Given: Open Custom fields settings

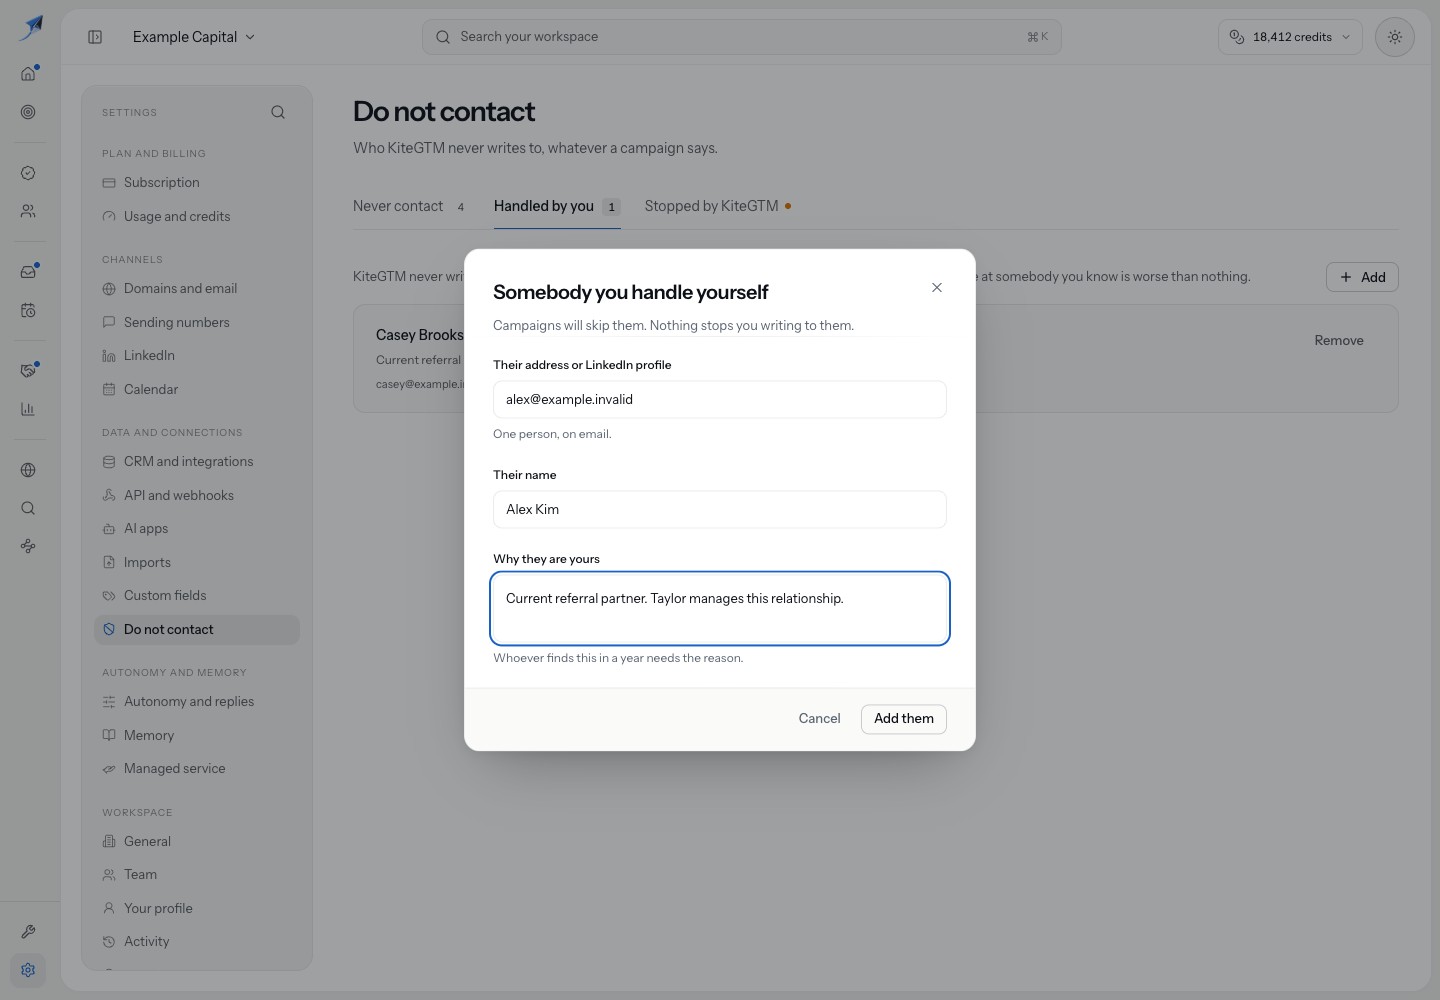Looking at the screenshot, I should [x=197, y=596].
